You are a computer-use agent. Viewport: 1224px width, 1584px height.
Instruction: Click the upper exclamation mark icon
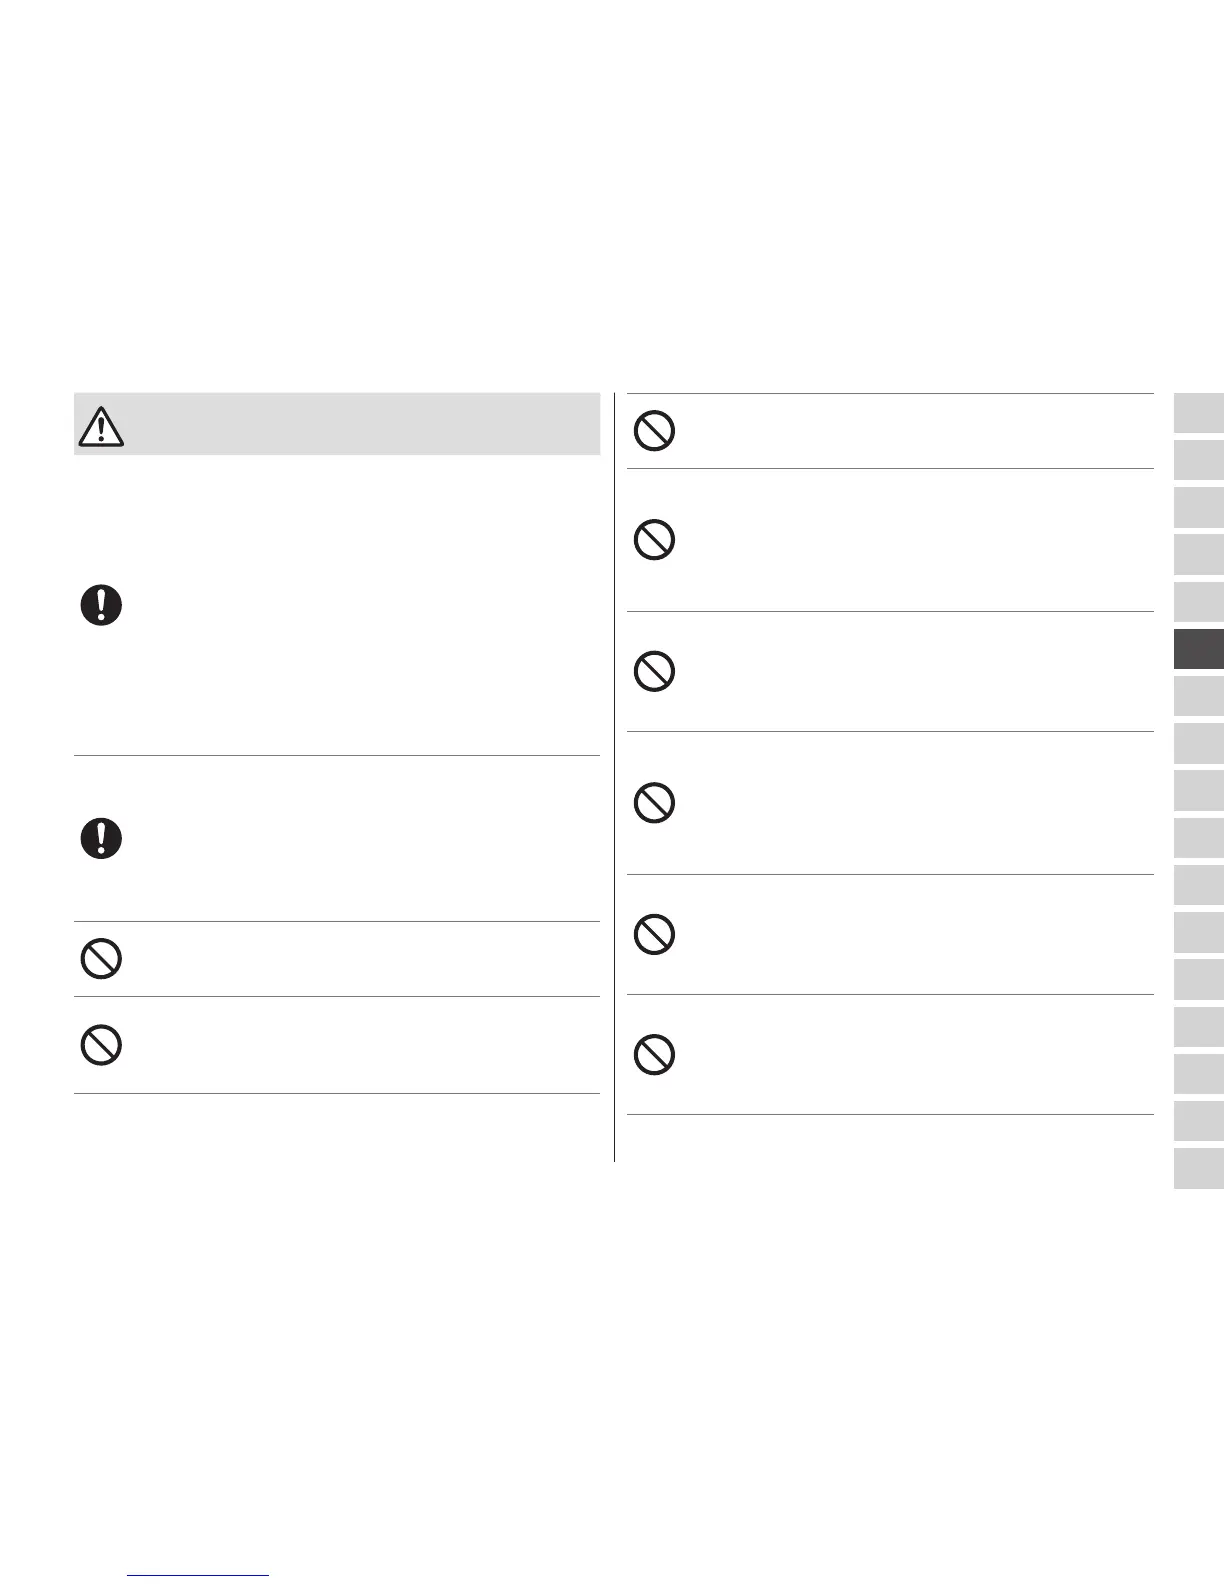(x=101, y=606)
